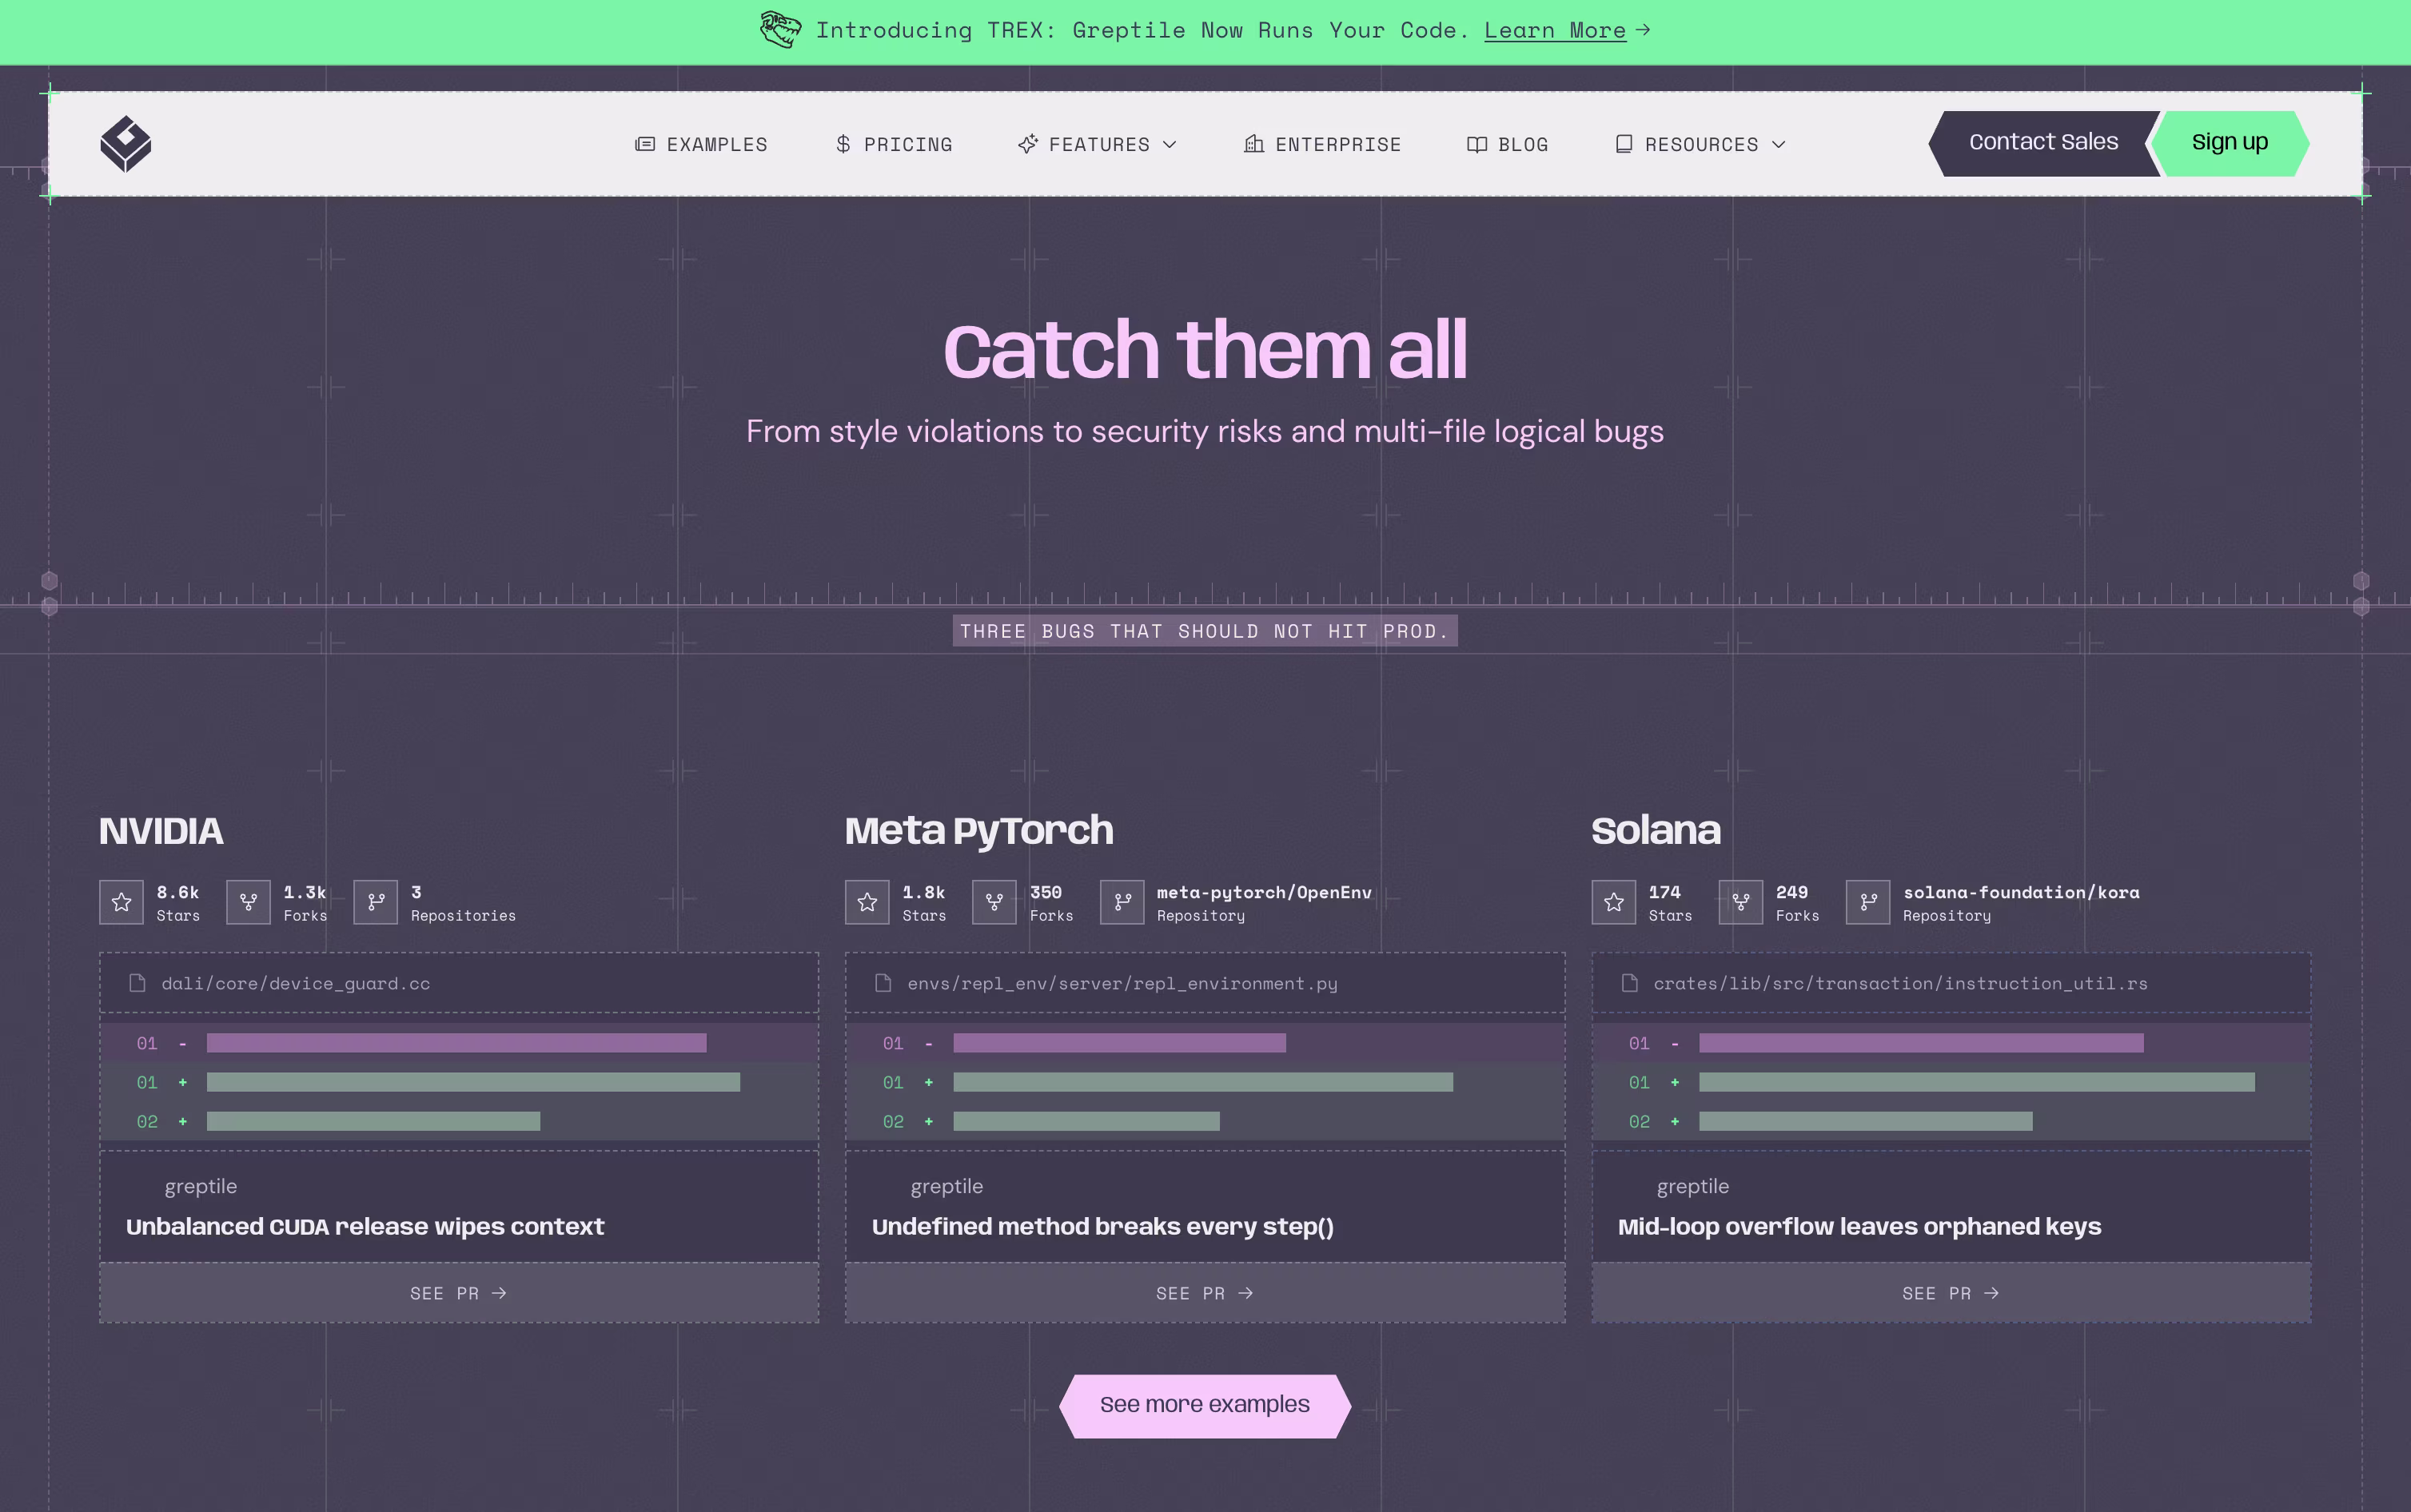Click the solana-foundation/kora repository icon
Screen dimensions: 2411x1512
(1868, 902)
